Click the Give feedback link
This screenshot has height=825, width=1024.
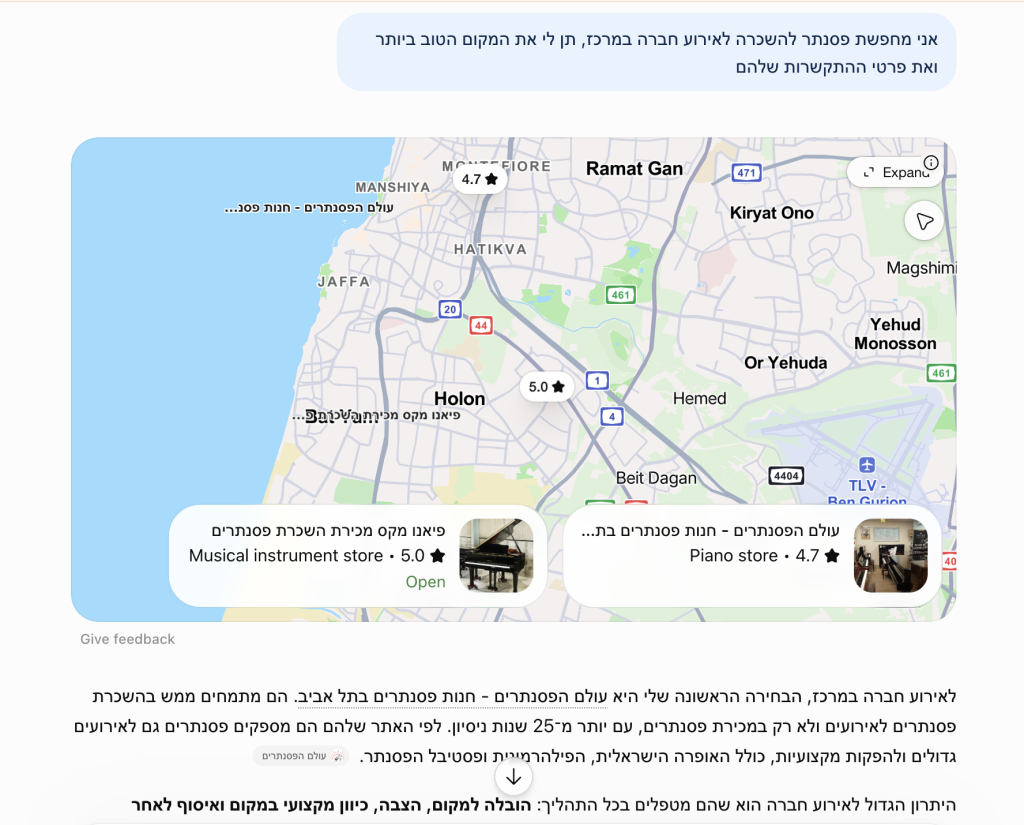(127, 639)
